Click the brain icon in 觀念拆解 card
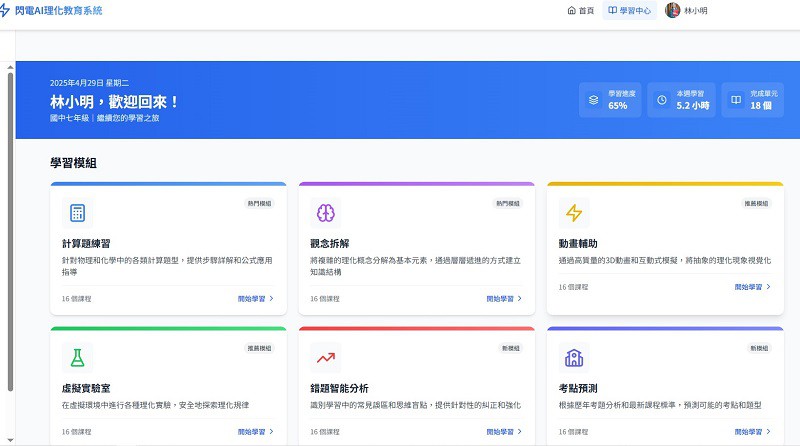Screen dimensions: 800x446 (x=325, y=213)
